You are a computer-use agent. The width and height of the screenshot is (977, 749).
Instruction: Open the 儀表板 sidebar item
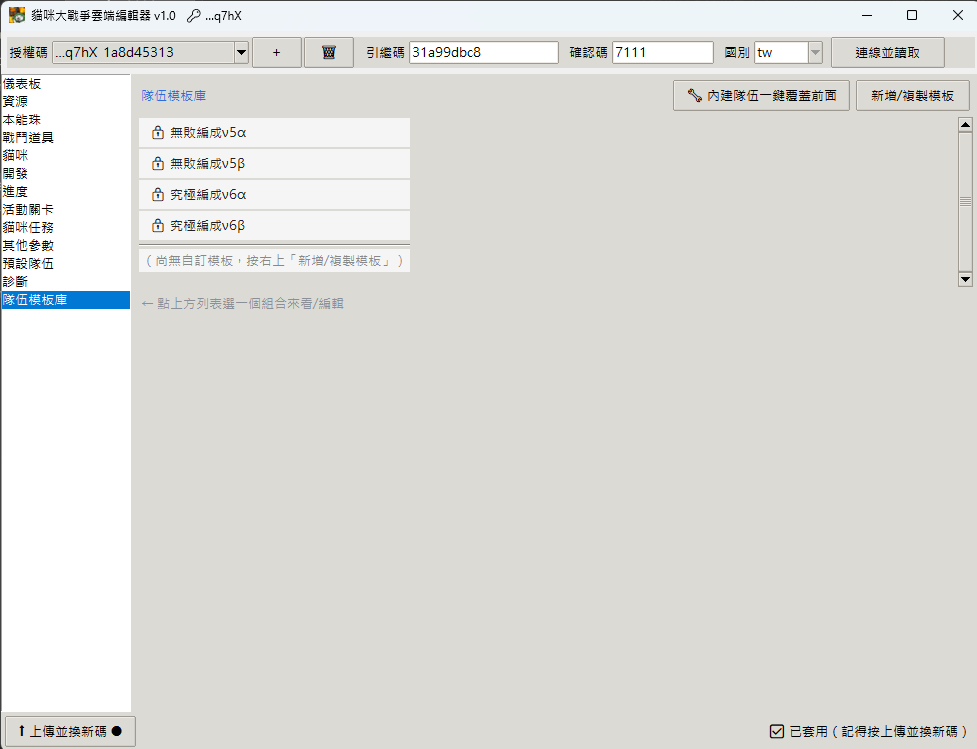point(65,83)
